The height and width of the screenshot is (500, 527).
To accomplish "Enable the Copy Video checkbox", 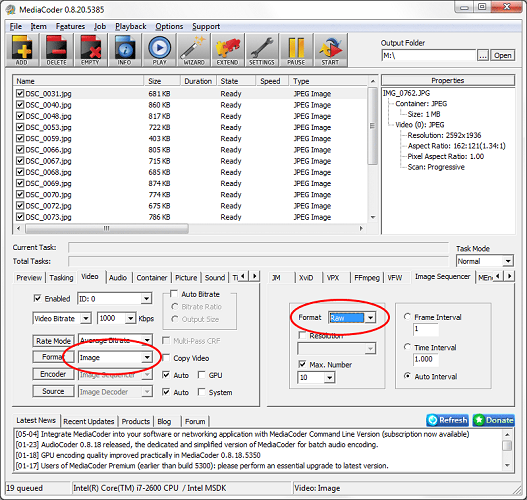I will click(x=166, y=358).
